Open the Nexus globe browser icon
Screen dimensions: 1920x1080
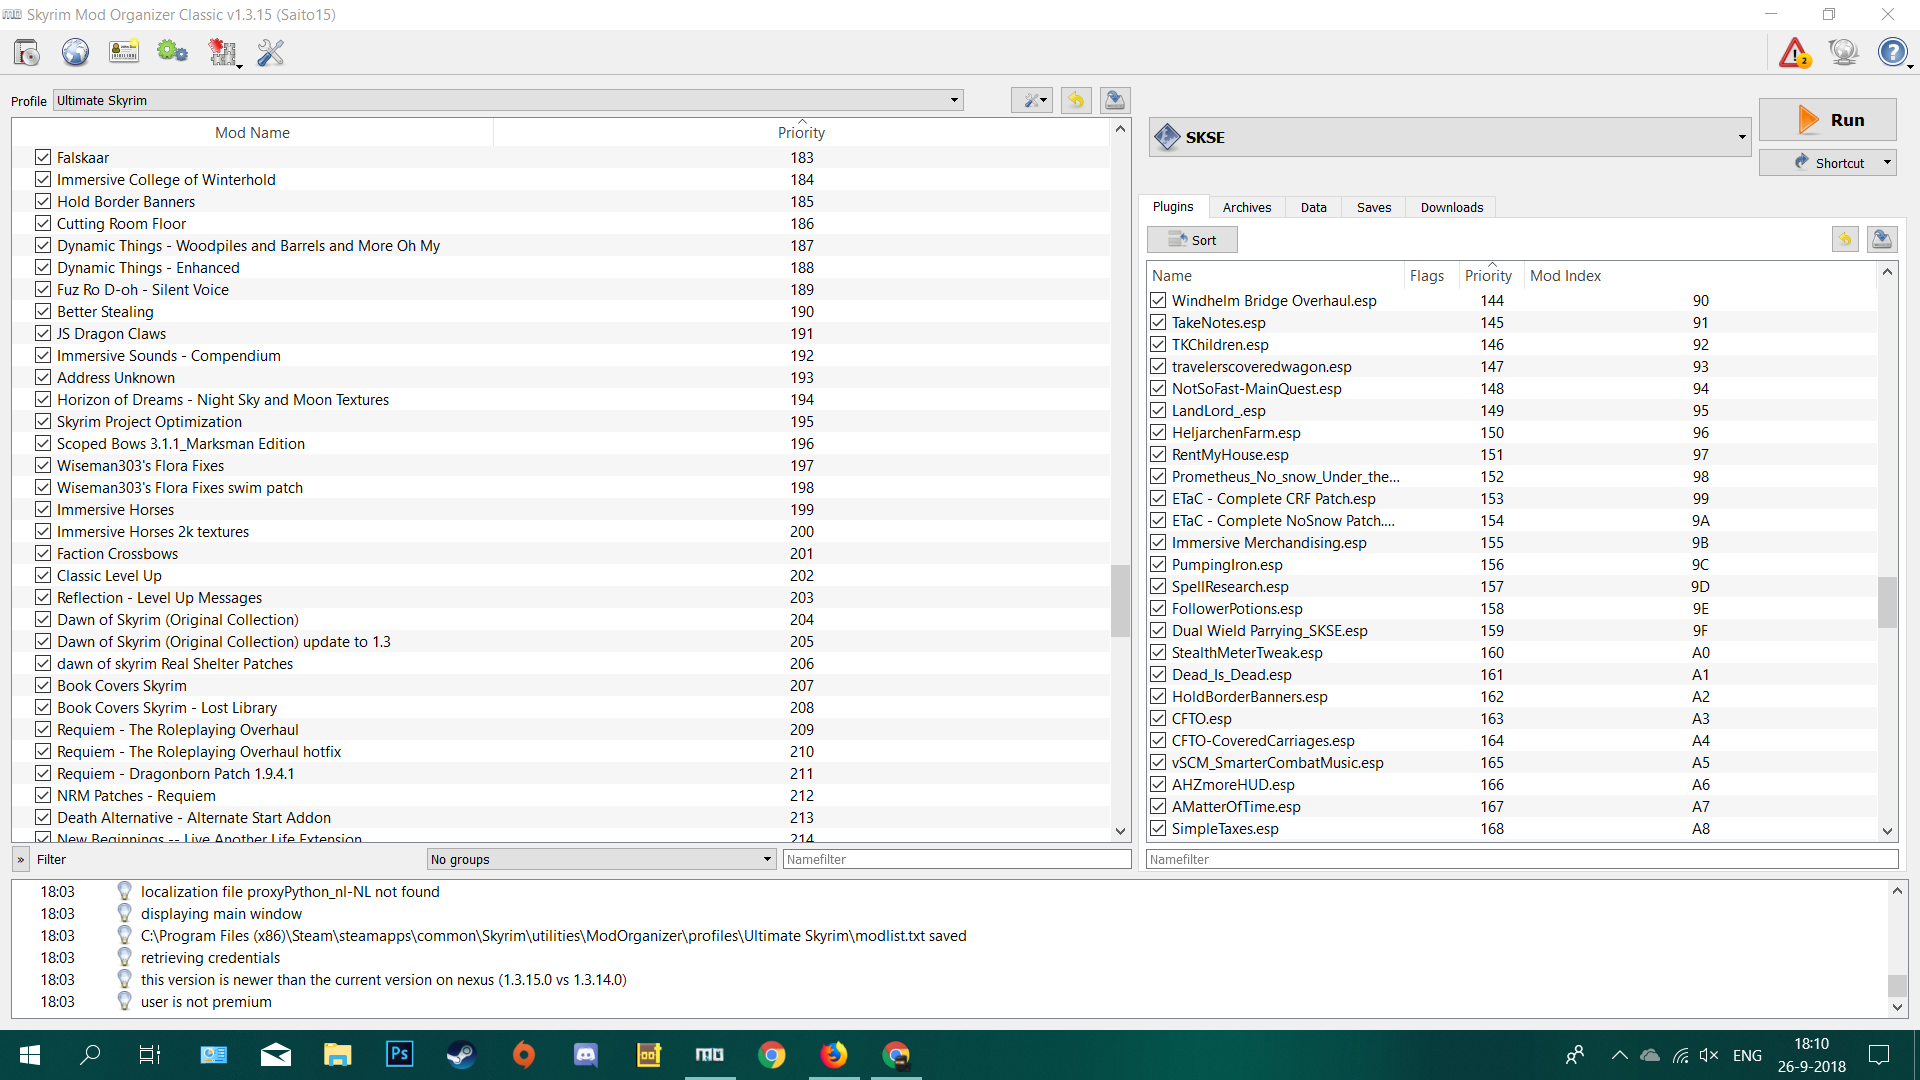(75, 52)
